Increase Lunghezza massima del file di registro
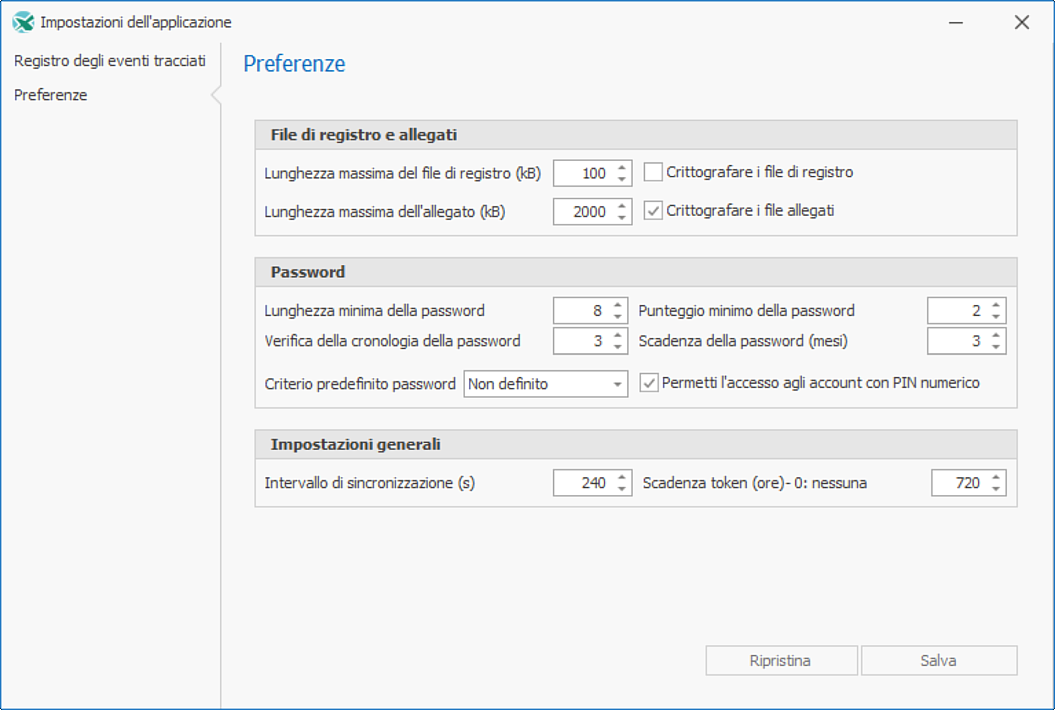This screenshot has height=710, width=1055. tap(622, 168)
